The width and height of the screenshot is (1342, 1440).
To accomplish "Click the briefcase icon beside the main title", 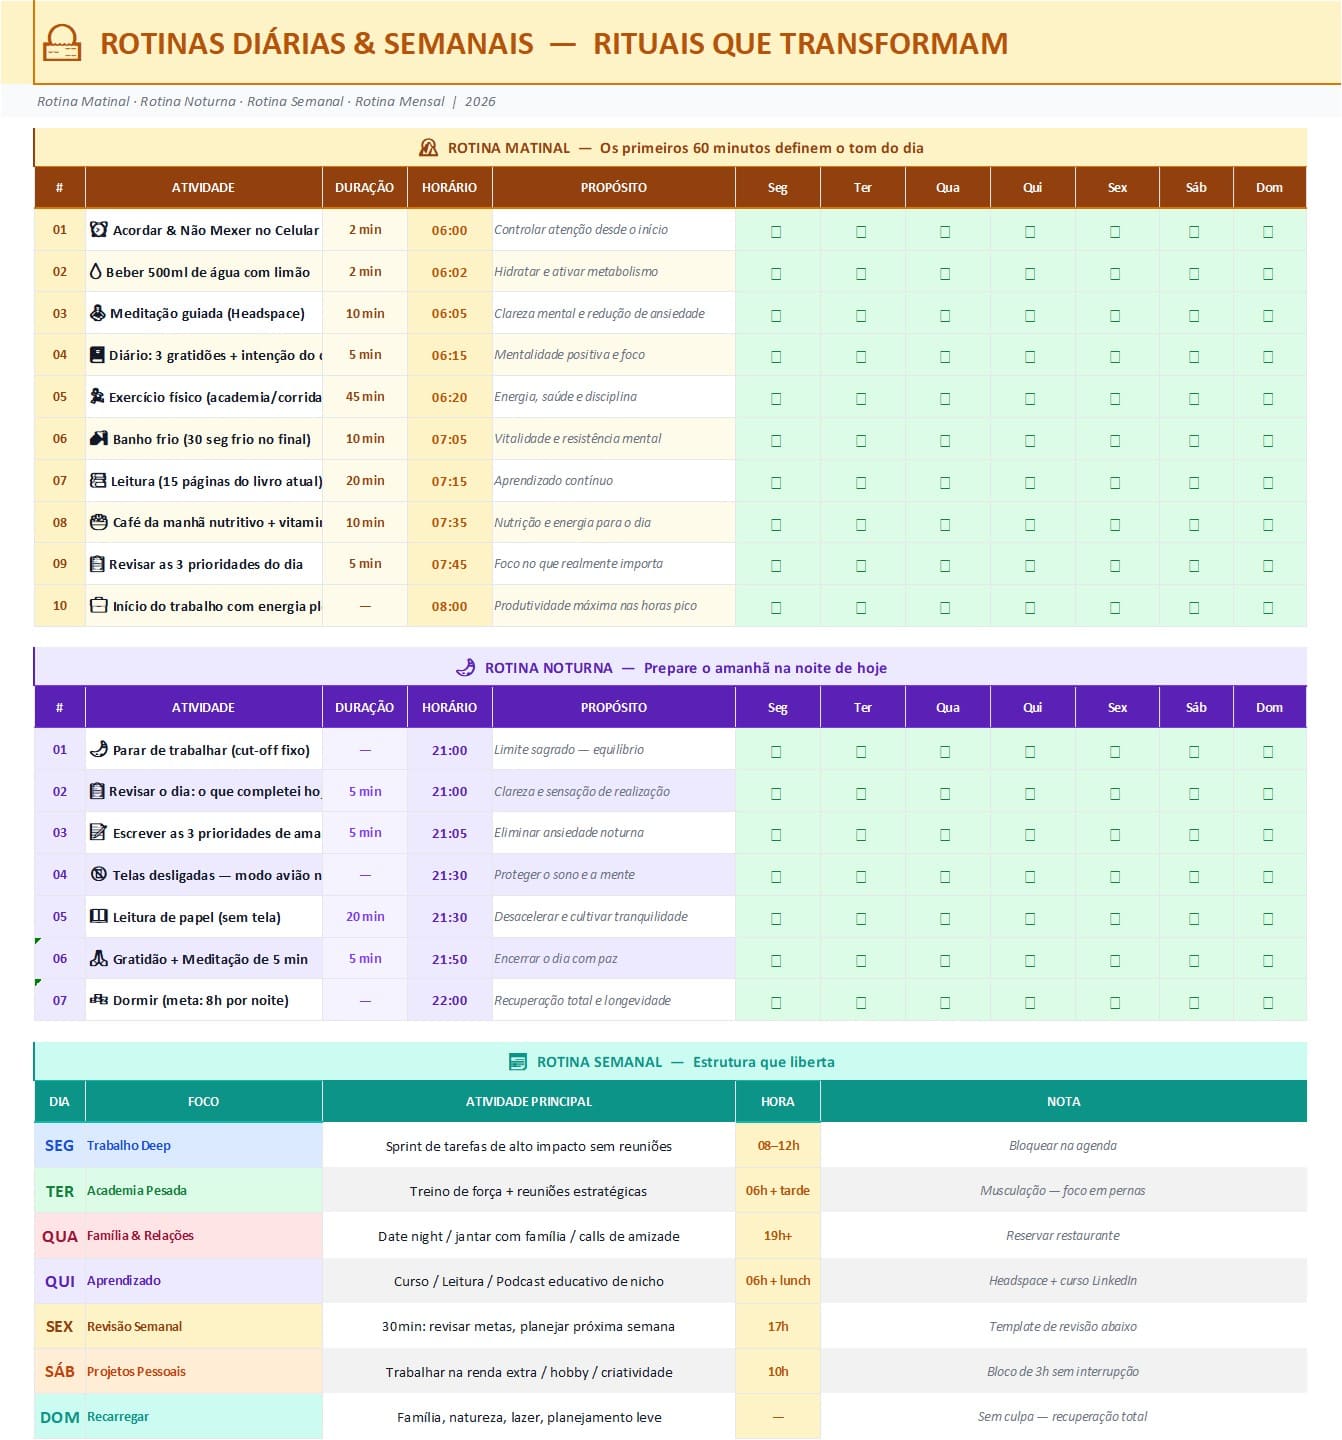I will [x=62, y=43].
